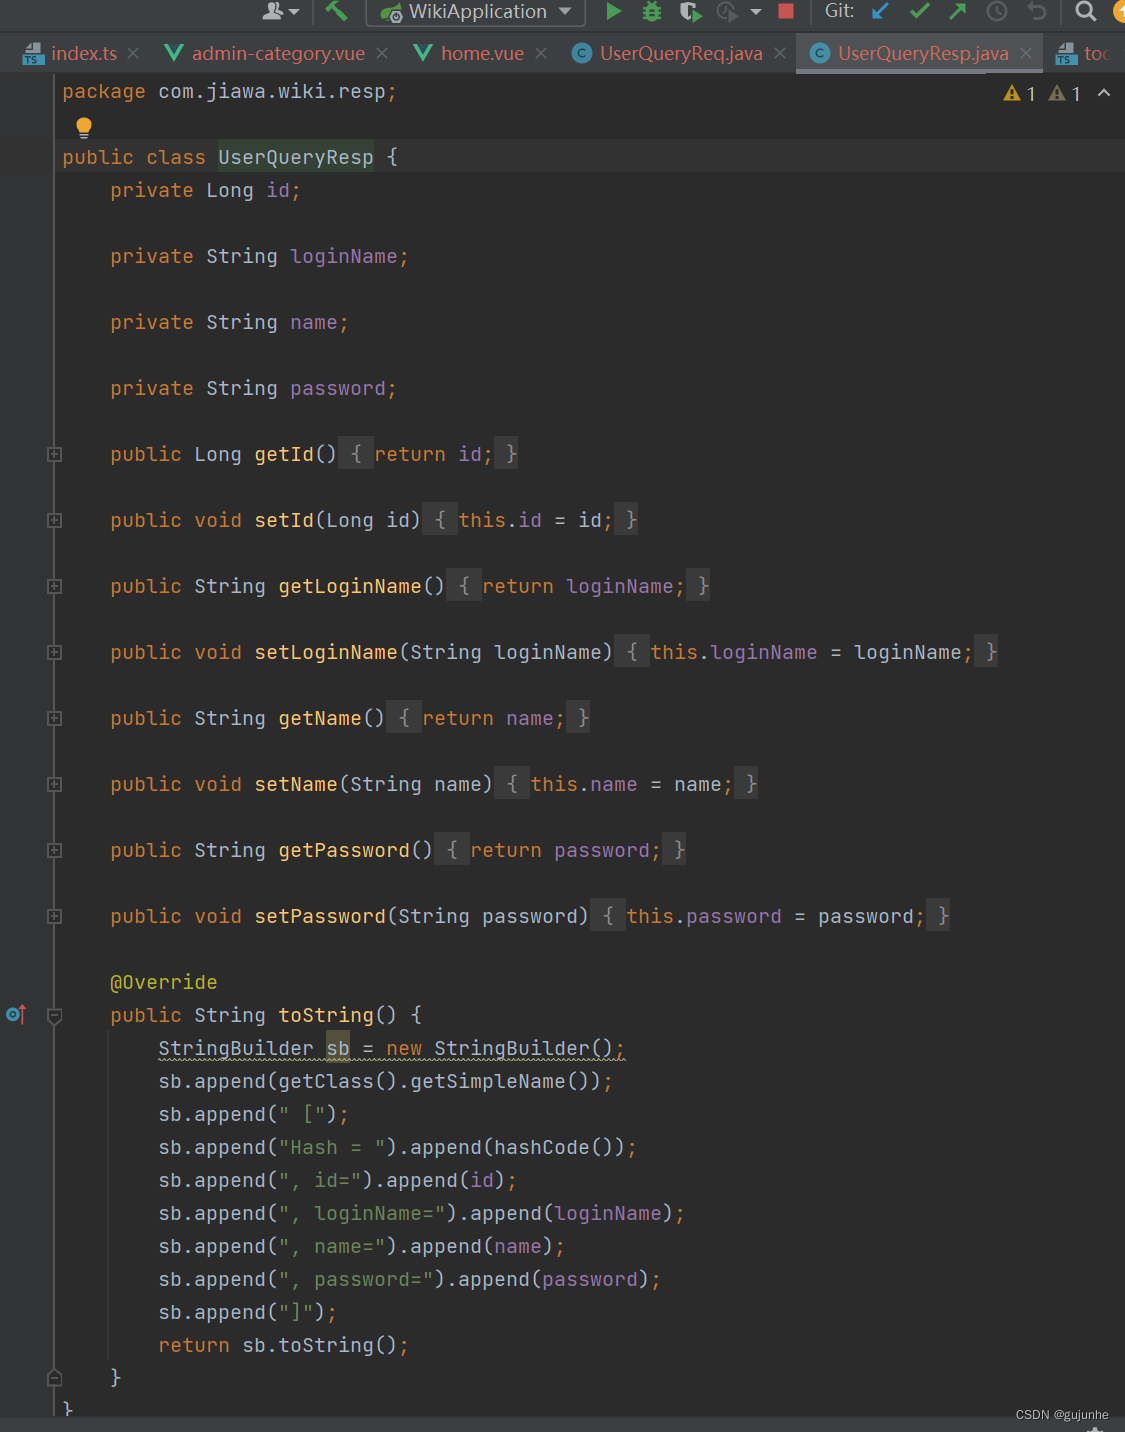Stop the running application

786,11
